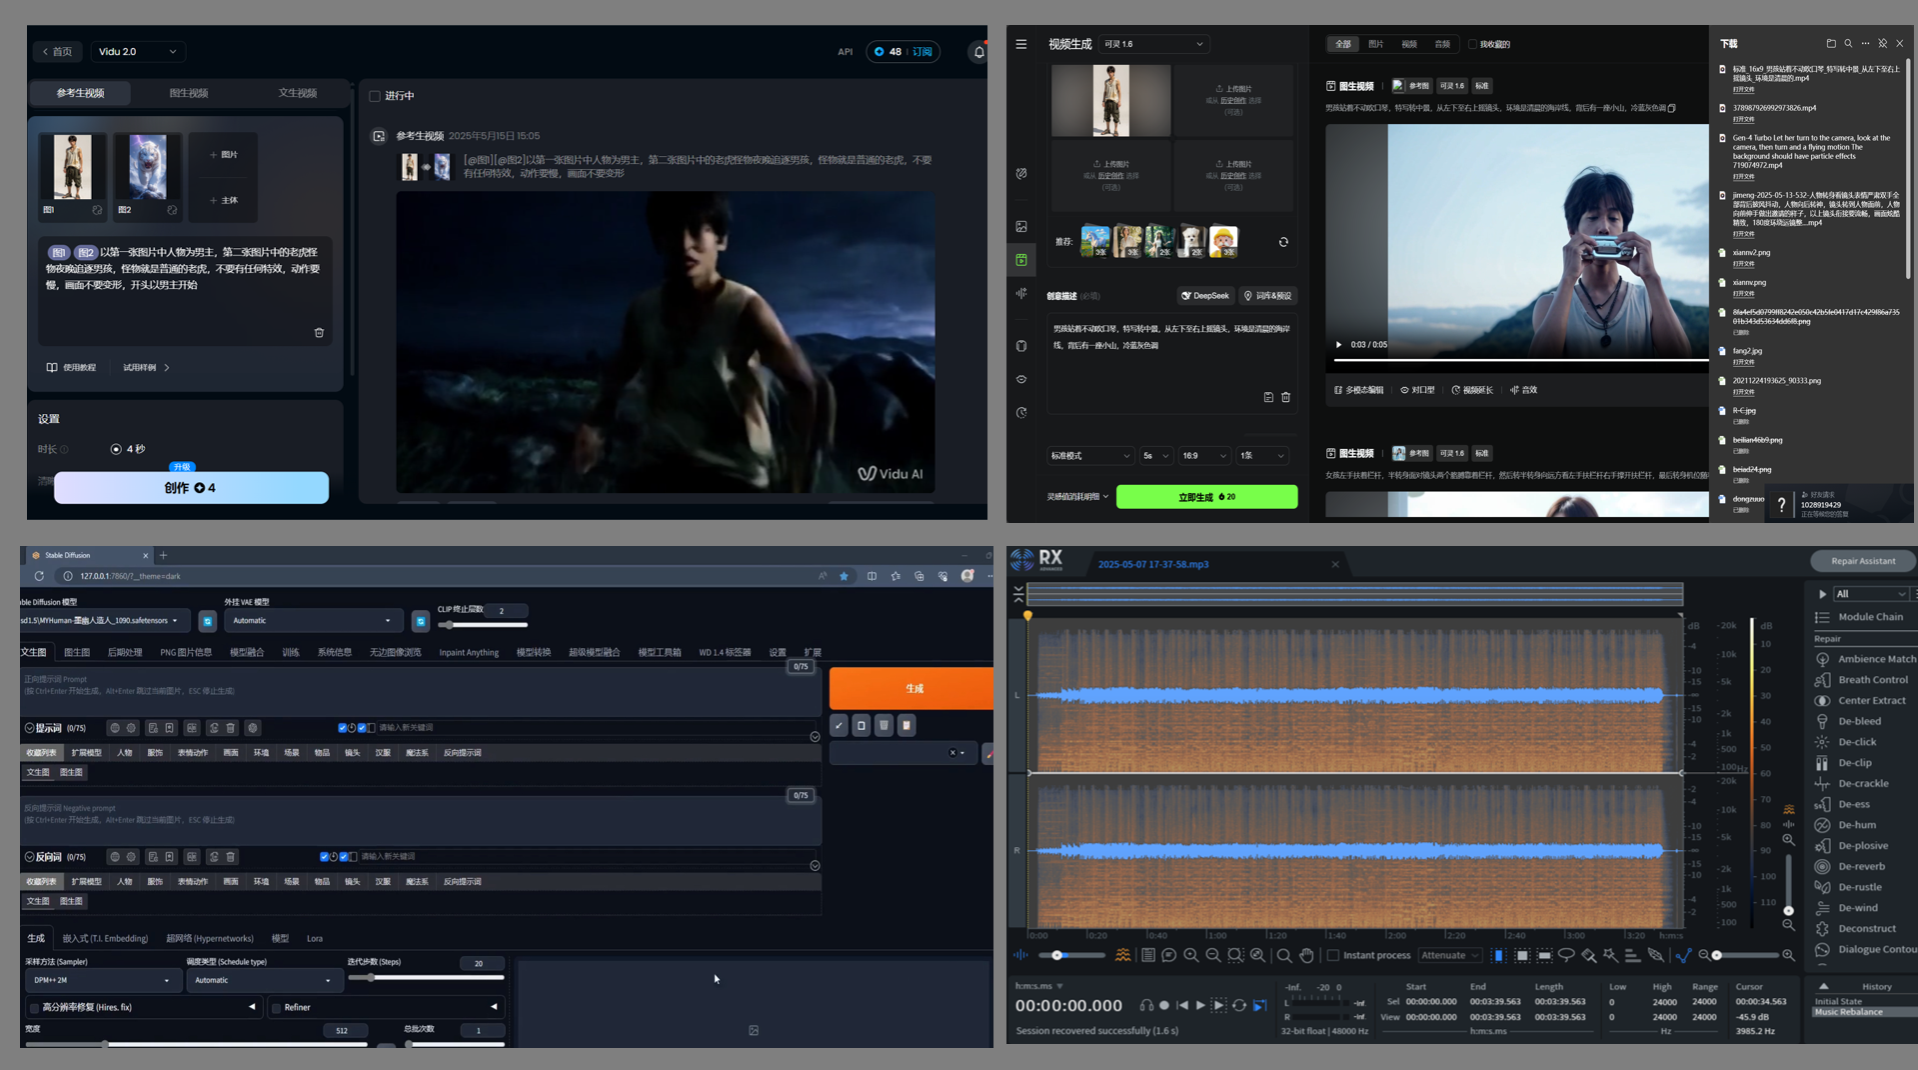Image resolution: width=1918 pixels, height=1070 pixels.
Task: Open the PNG 图片信息 tab
Action: 185,653
